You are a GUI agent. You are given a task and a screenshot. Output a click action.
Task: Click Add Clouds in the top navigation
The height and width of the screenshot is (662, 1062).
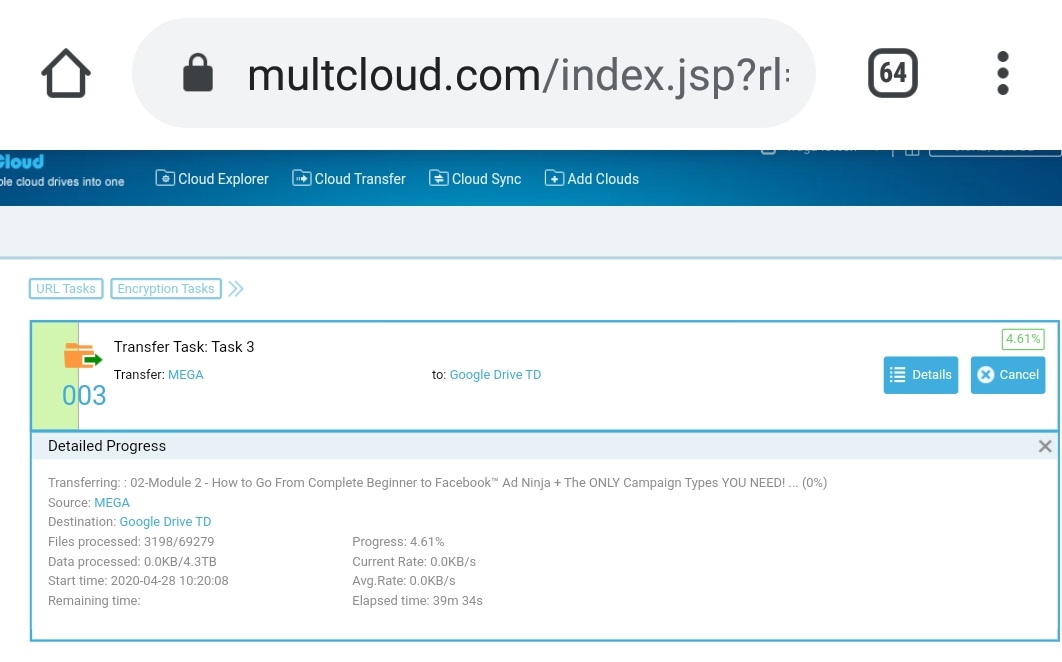click(591, 179)
